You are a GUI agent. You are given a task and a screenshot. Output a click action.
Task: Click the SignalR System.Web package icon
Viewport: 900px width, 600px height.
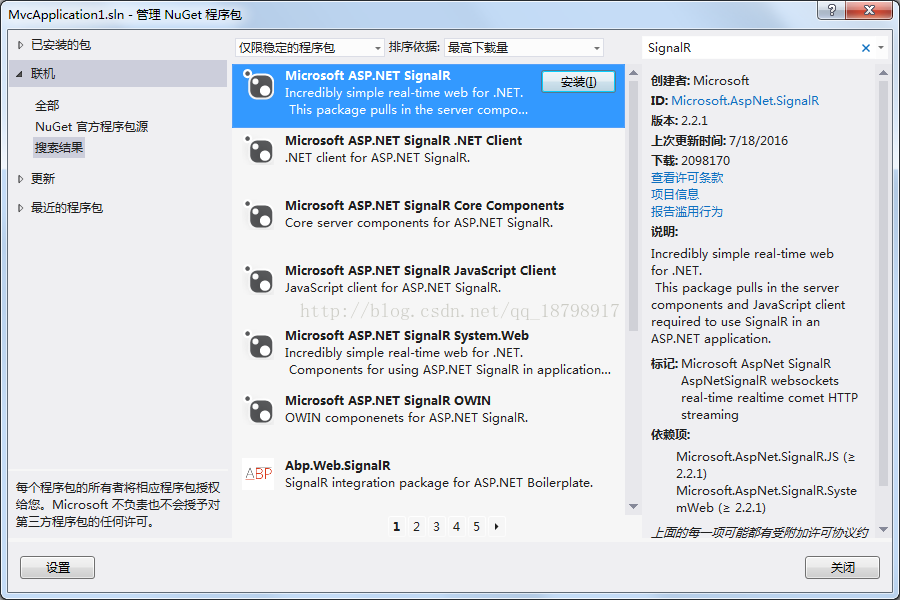click(258, 344)
